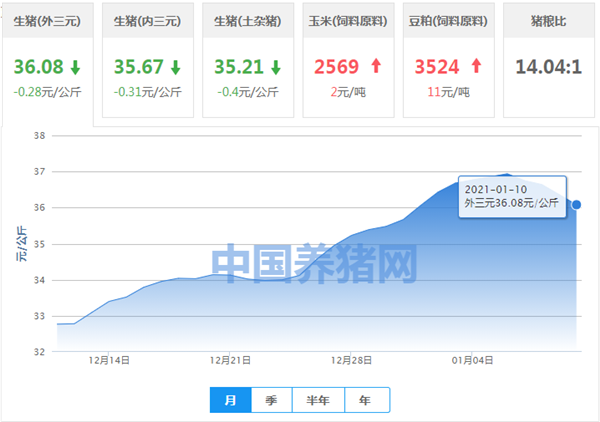Image resolution: width=600 pixels, height=422 pixels.
Task: Open the 猪粮比 ratio card
Action: click(x=549, y=60)
